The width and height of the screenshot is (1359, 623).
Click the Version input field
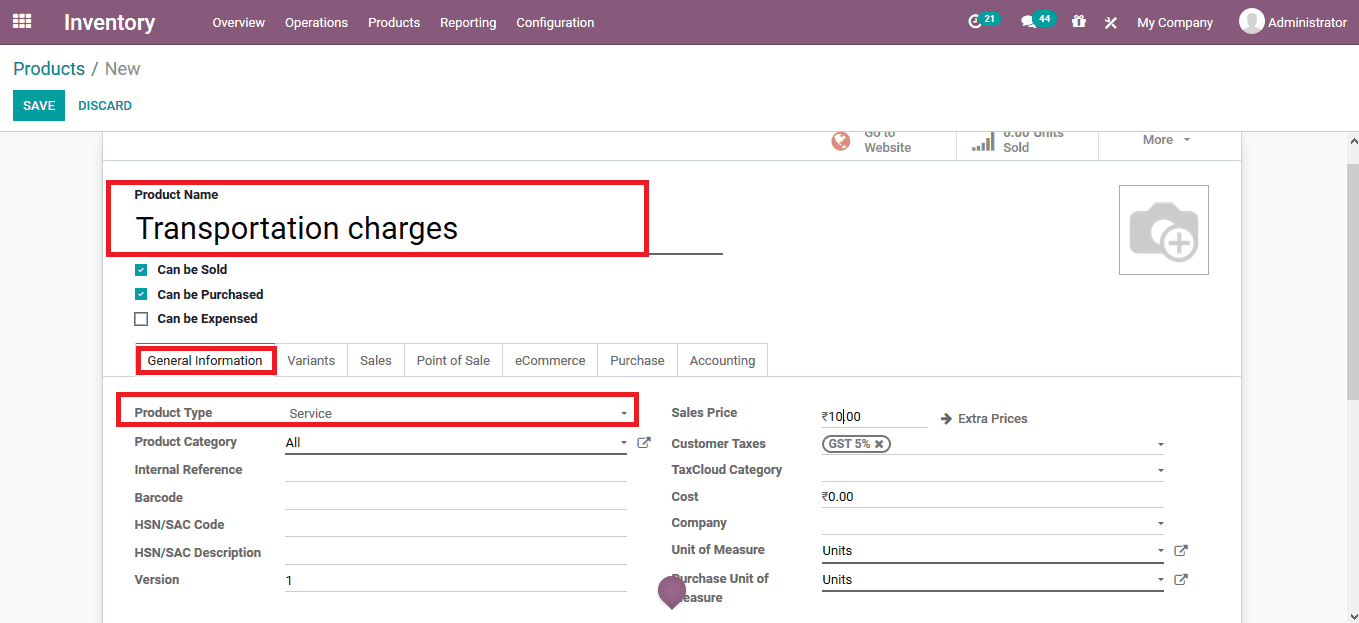(x=456, y=581)
